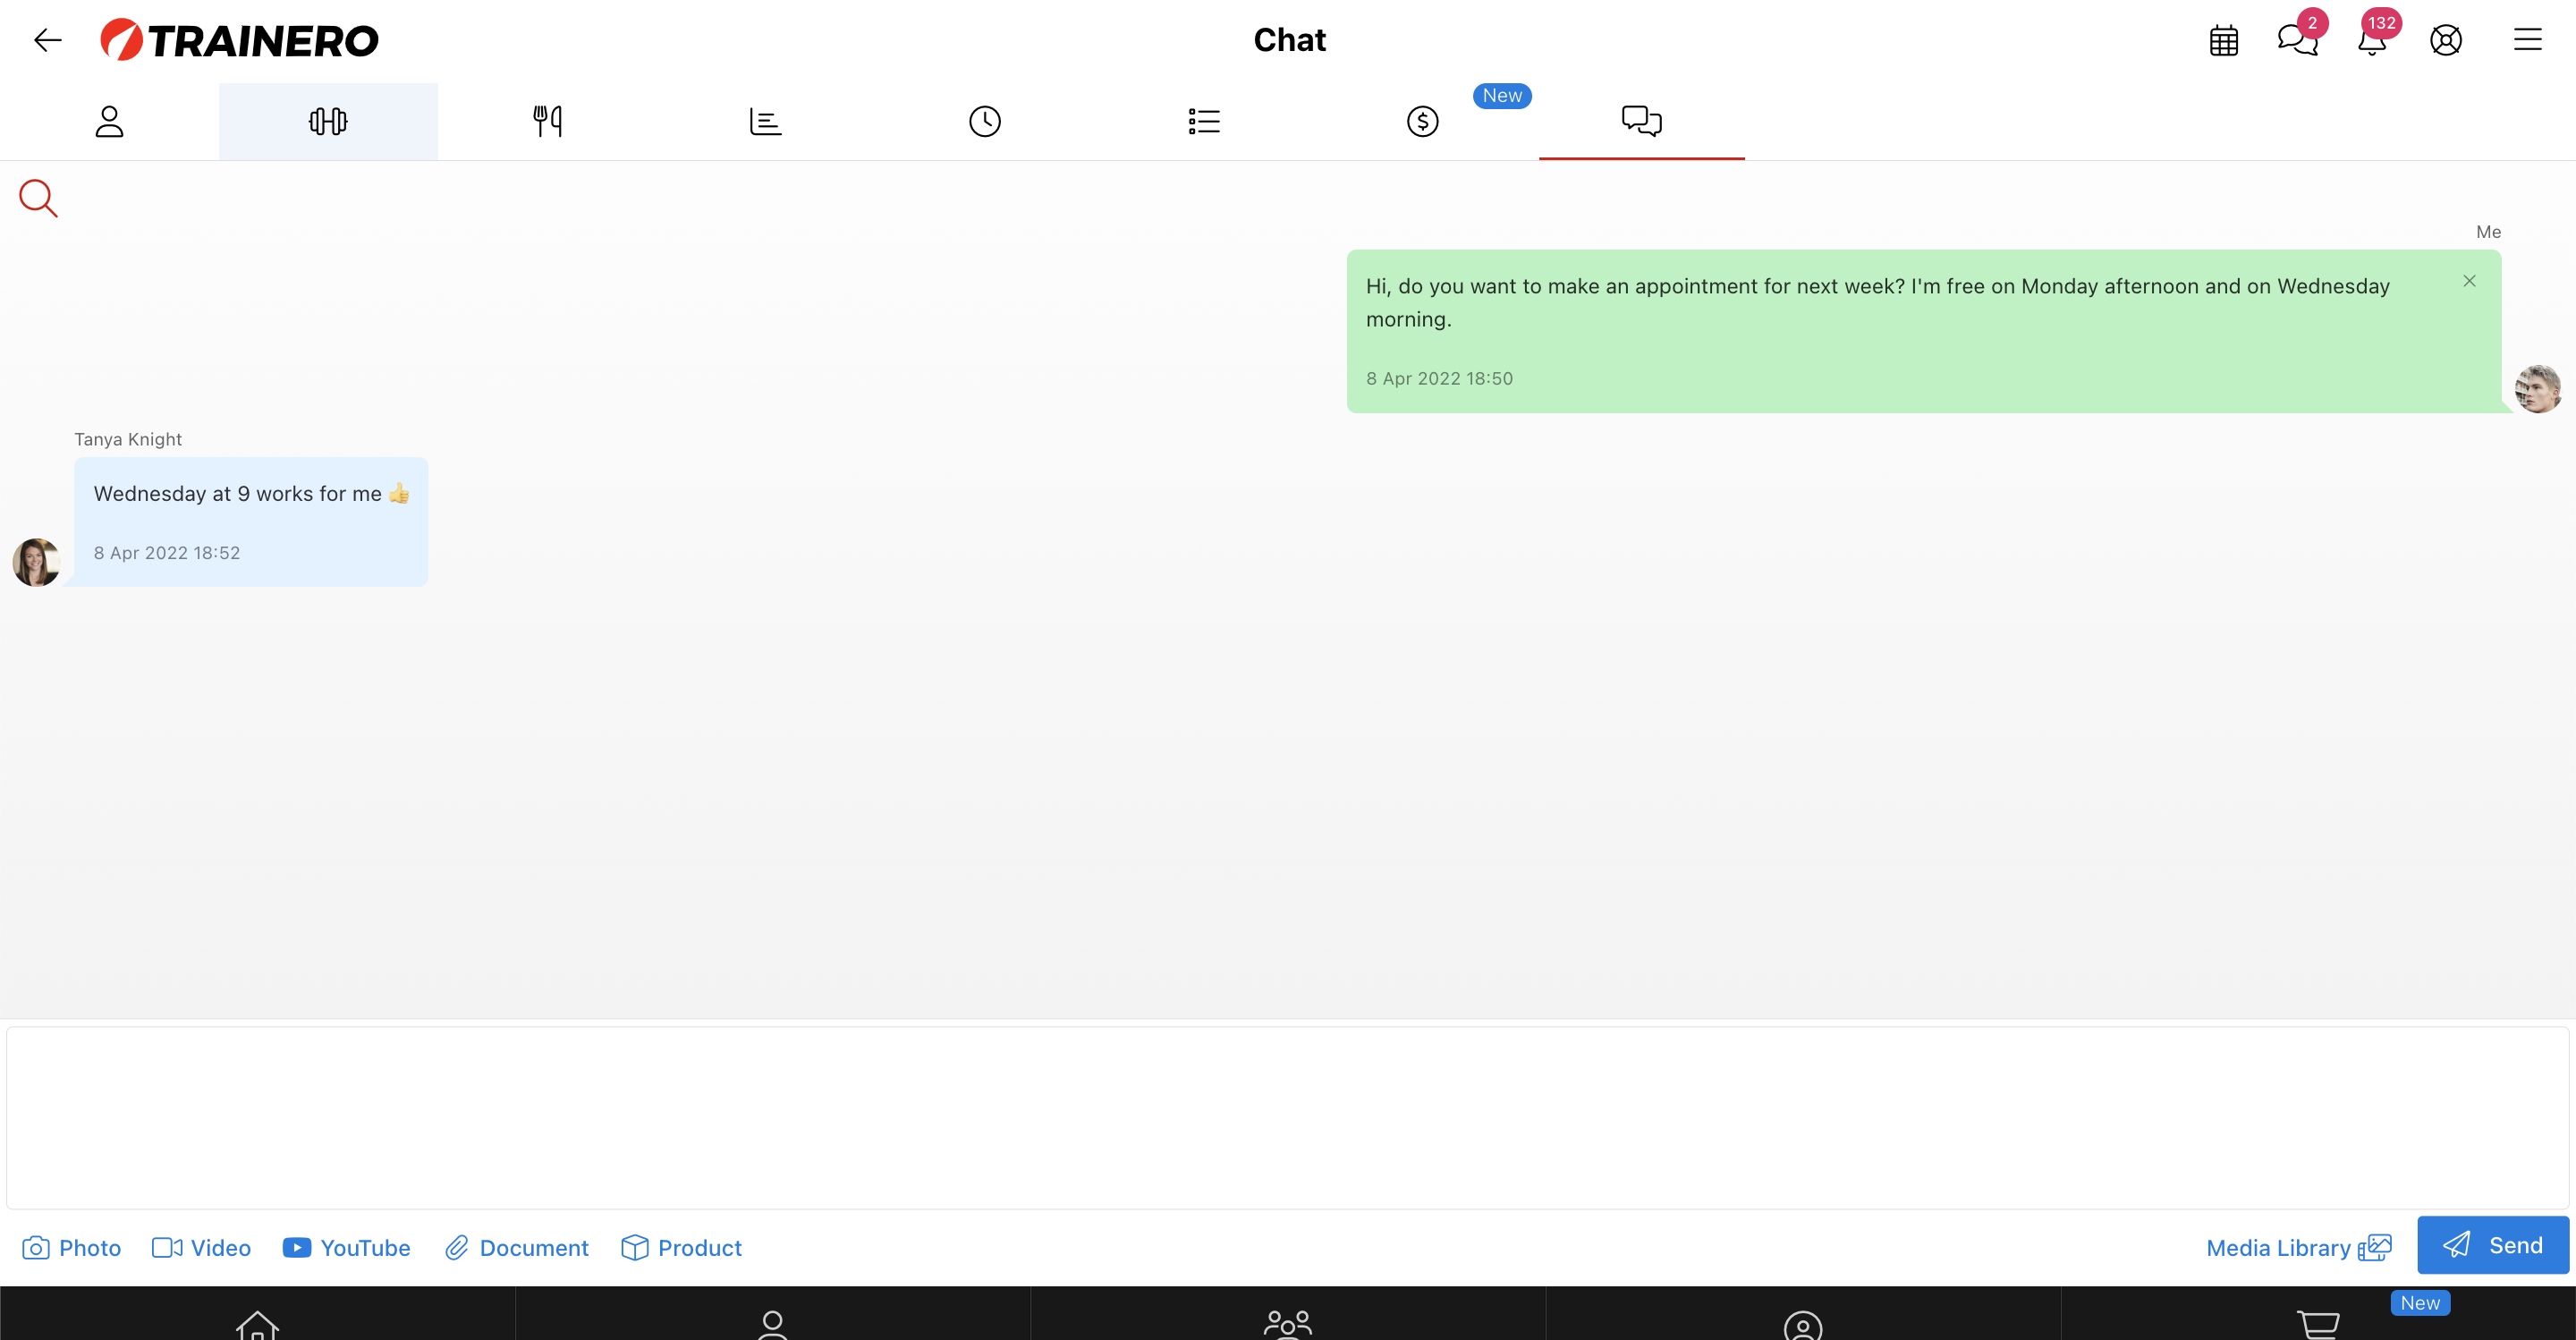
Task: Click the 'Wednesday at 9 works for me' message
Action: (x=251, y=522)
